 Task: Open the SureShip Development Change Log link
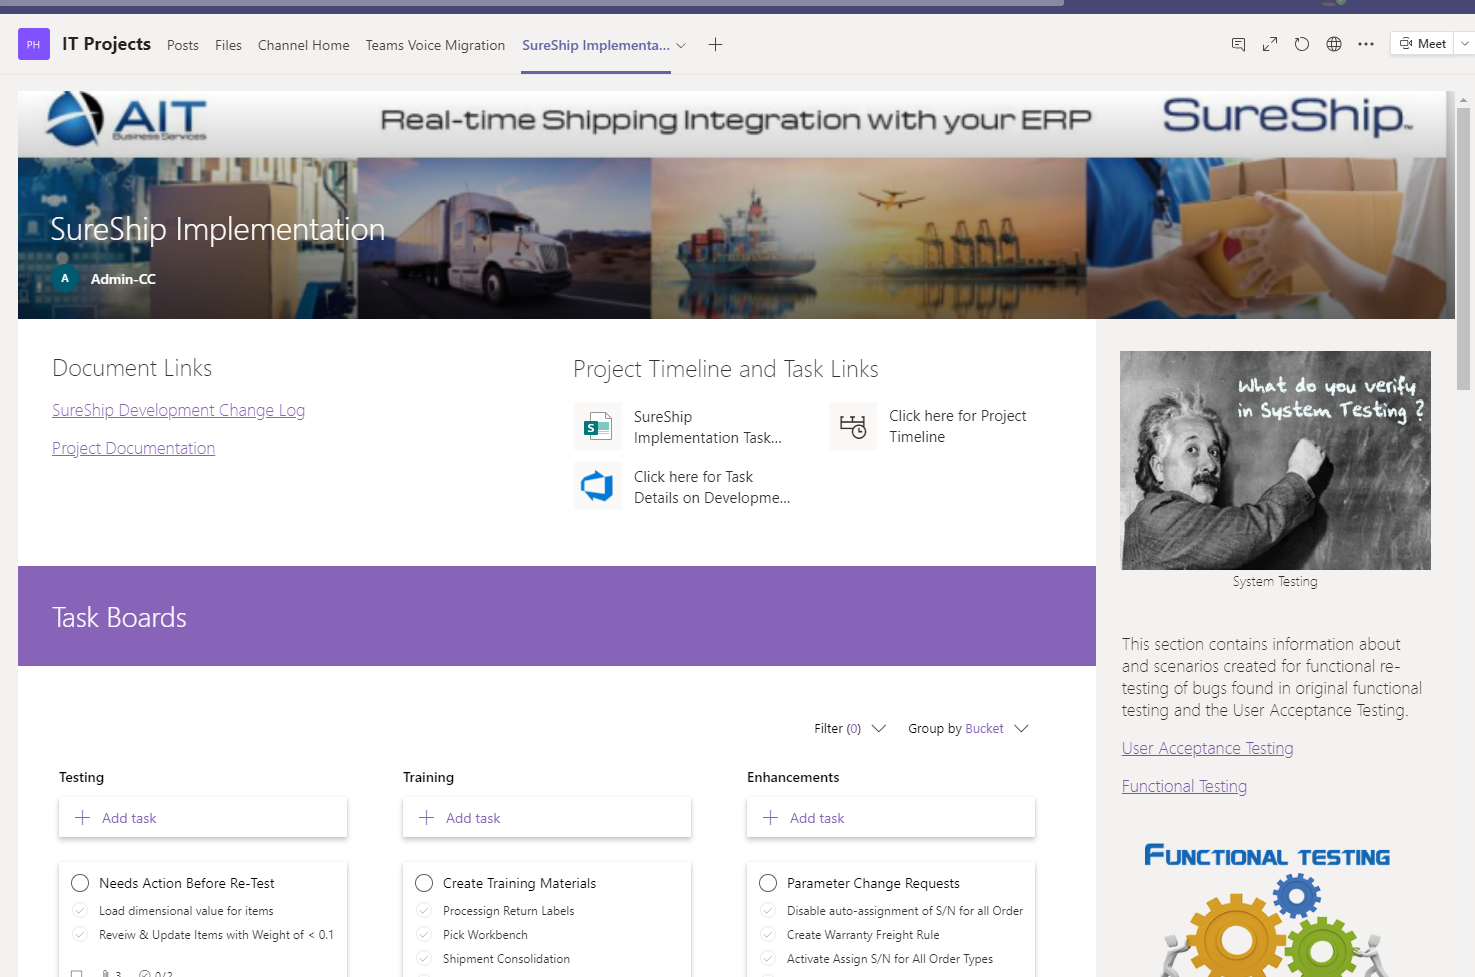coord(178,410)
